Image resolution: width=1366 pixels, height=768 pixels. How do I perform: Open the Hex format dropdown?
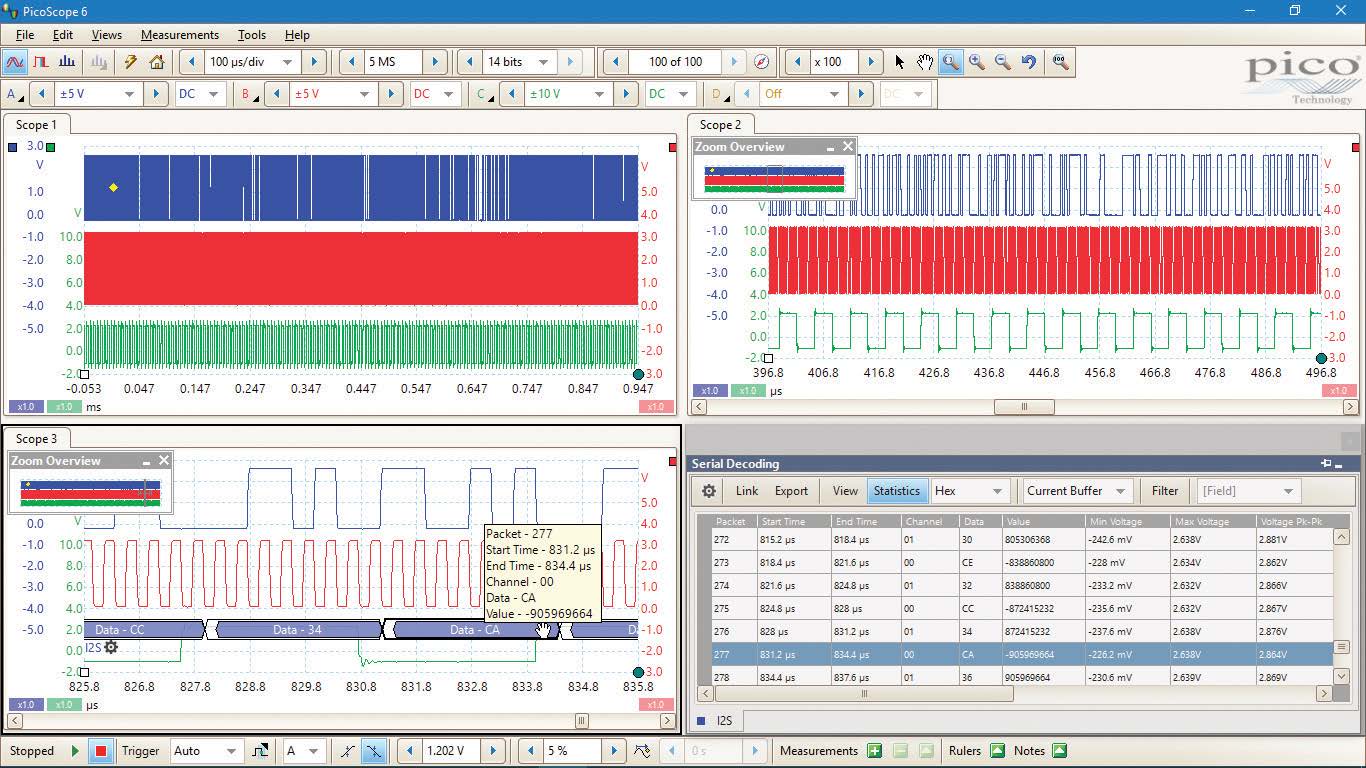point(996,491)
